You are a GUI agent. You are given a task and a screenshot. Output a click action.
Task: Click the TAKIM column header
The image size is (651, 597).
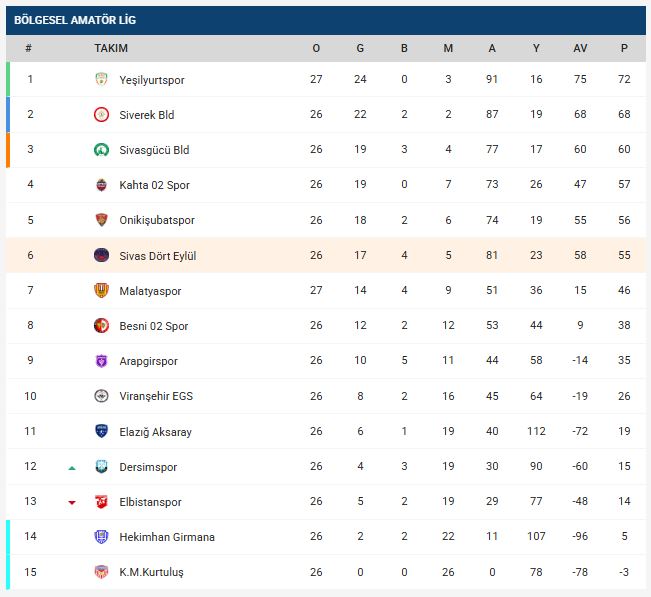tap(111, 48)
